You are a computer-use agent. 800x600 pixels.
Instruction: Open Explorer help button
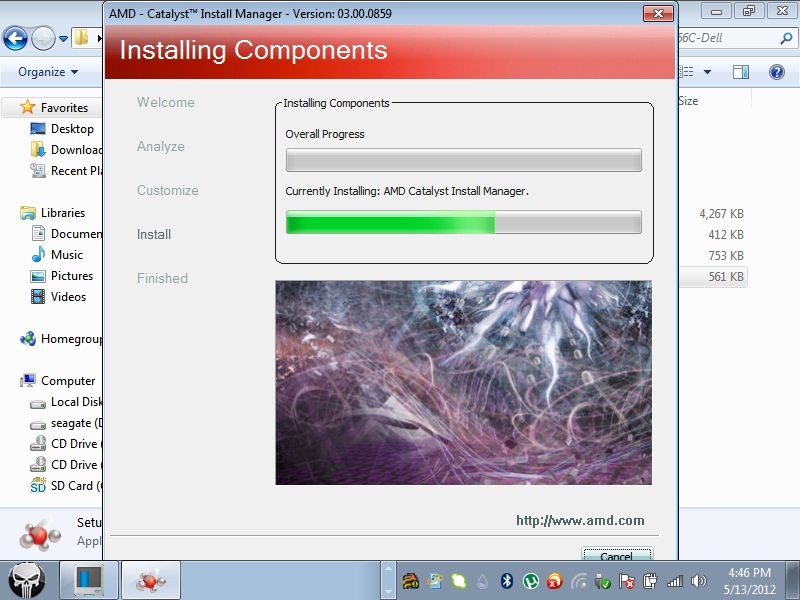(777, 72)
